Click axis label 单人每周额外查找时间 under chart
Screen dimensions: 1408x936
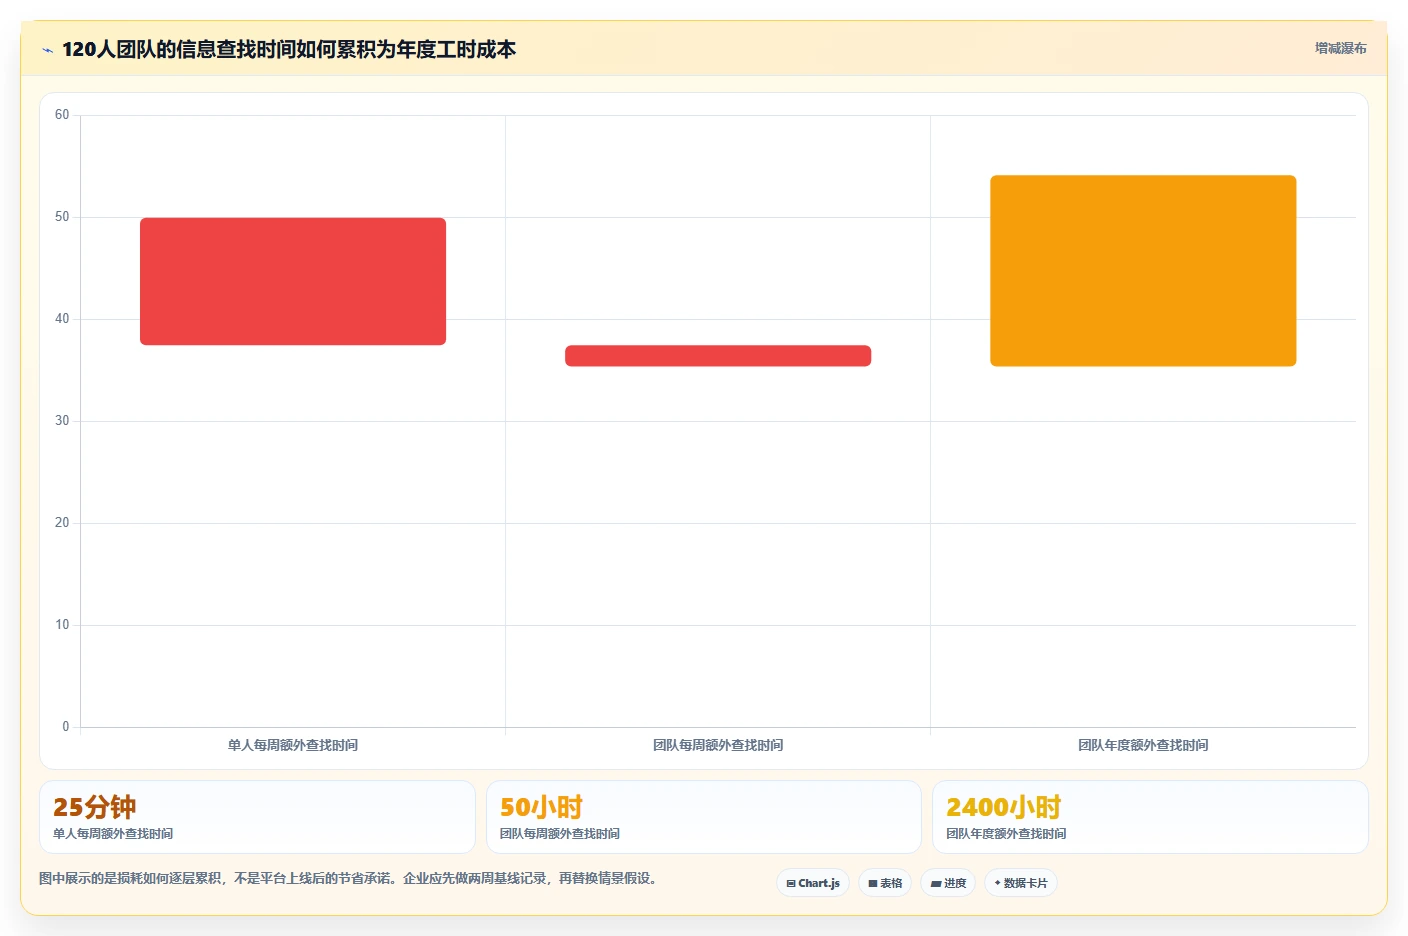click(x=293, y=745)
